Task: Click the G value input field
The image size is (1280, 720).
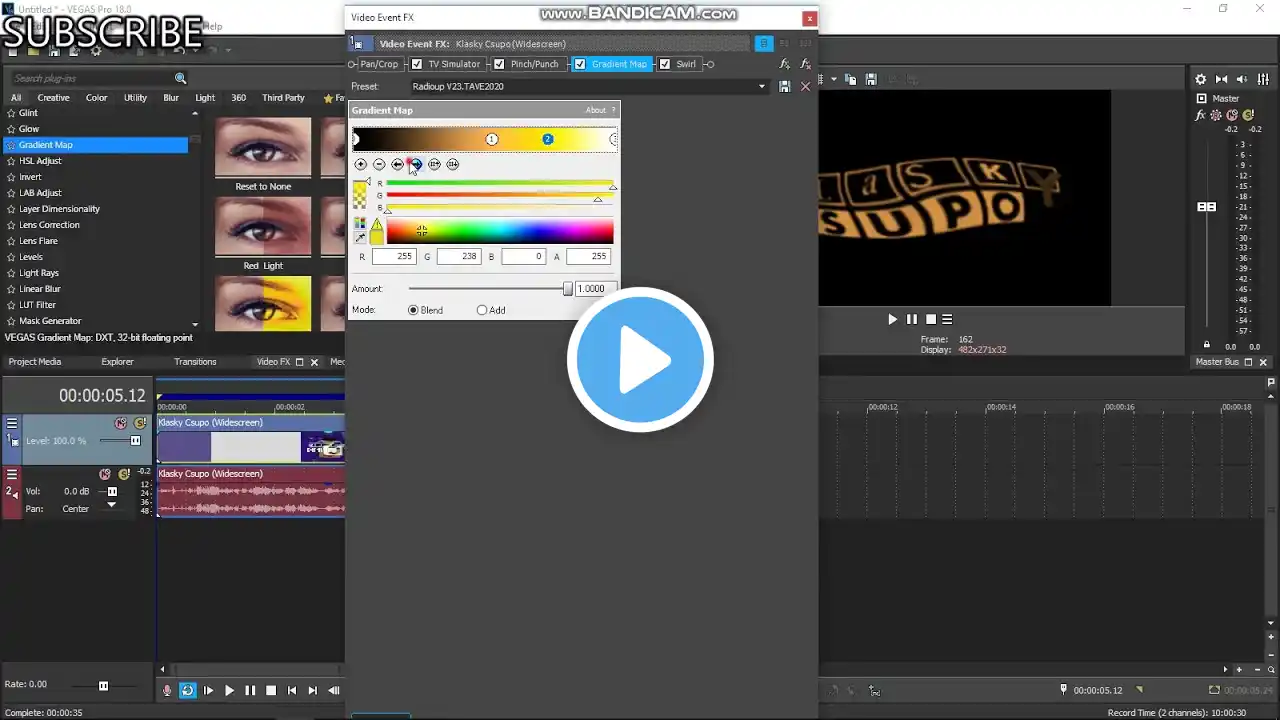Action: (x=459, y=257)
